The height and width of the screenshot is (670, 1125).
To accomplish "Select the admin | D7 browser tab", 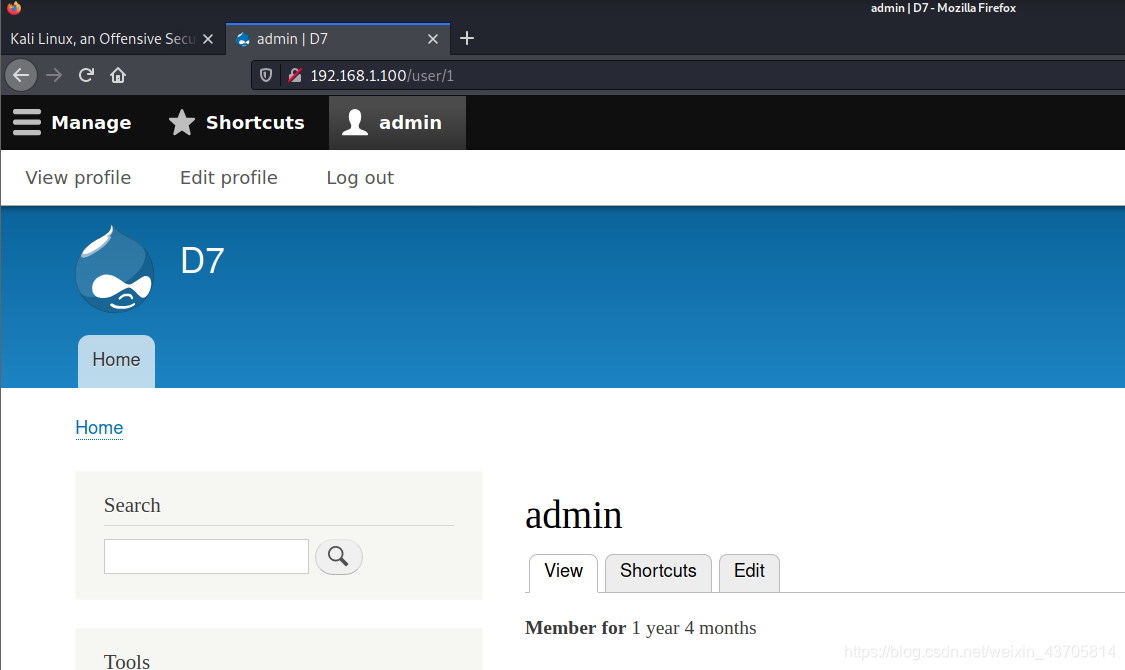I will [338, 39].
